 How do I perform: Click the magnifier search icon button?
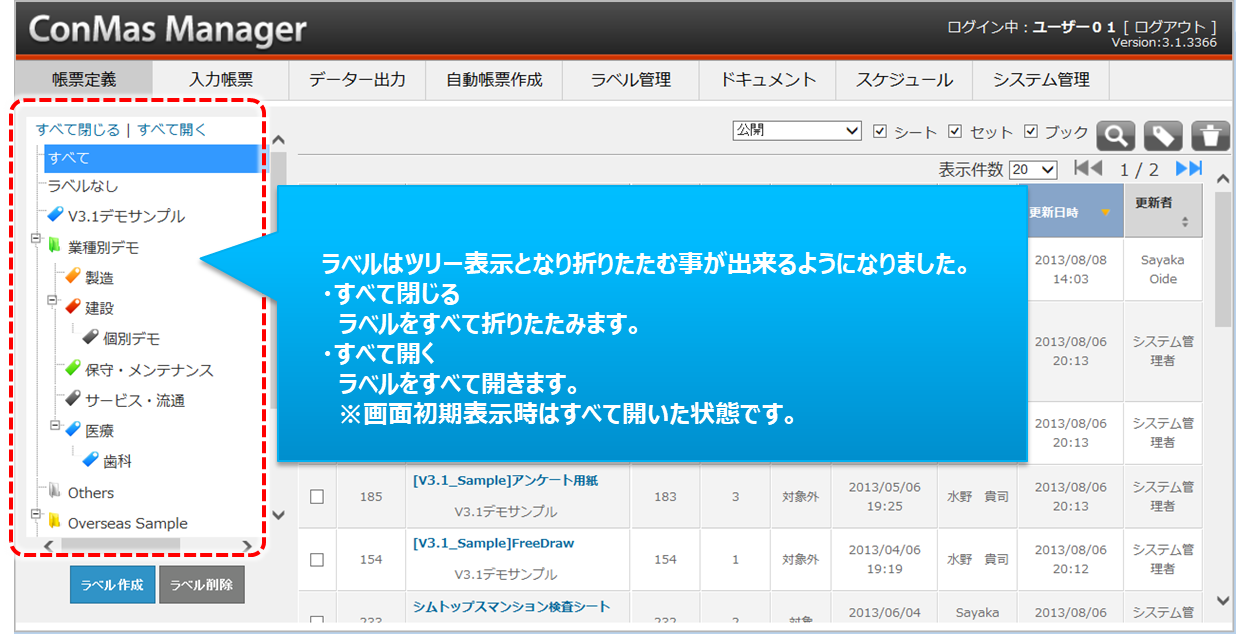tap(1117, 135)
